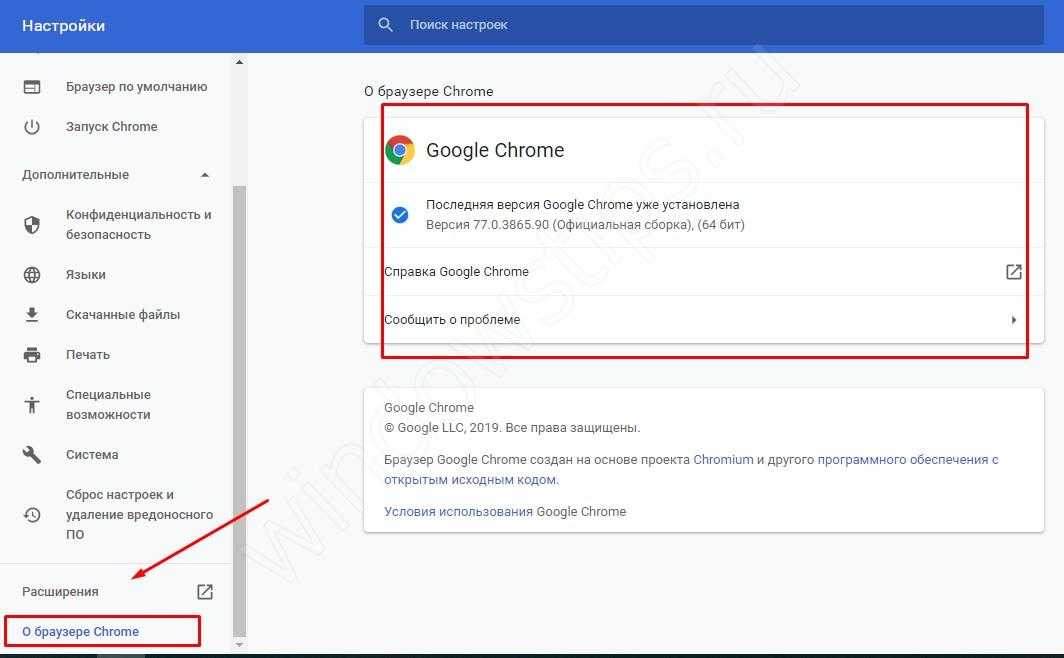
Task: Click the Reset settings history icon
Action: (32, 515)
